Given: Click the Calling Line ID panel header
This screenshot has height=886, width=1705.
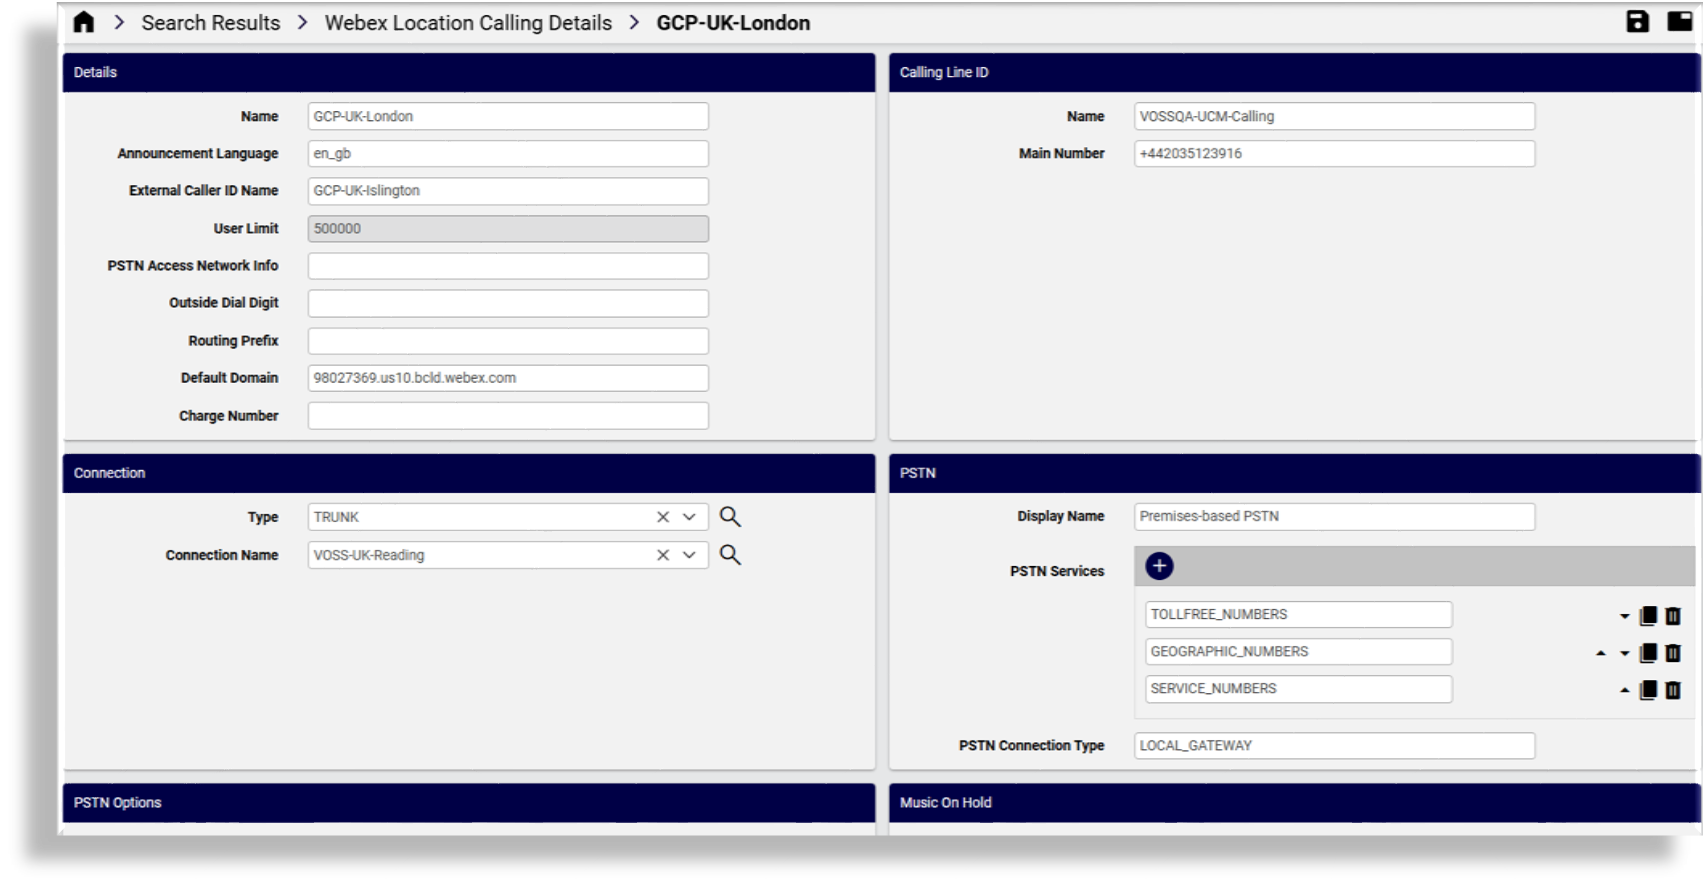Looking at the screenshot, I should (1294, 72).
